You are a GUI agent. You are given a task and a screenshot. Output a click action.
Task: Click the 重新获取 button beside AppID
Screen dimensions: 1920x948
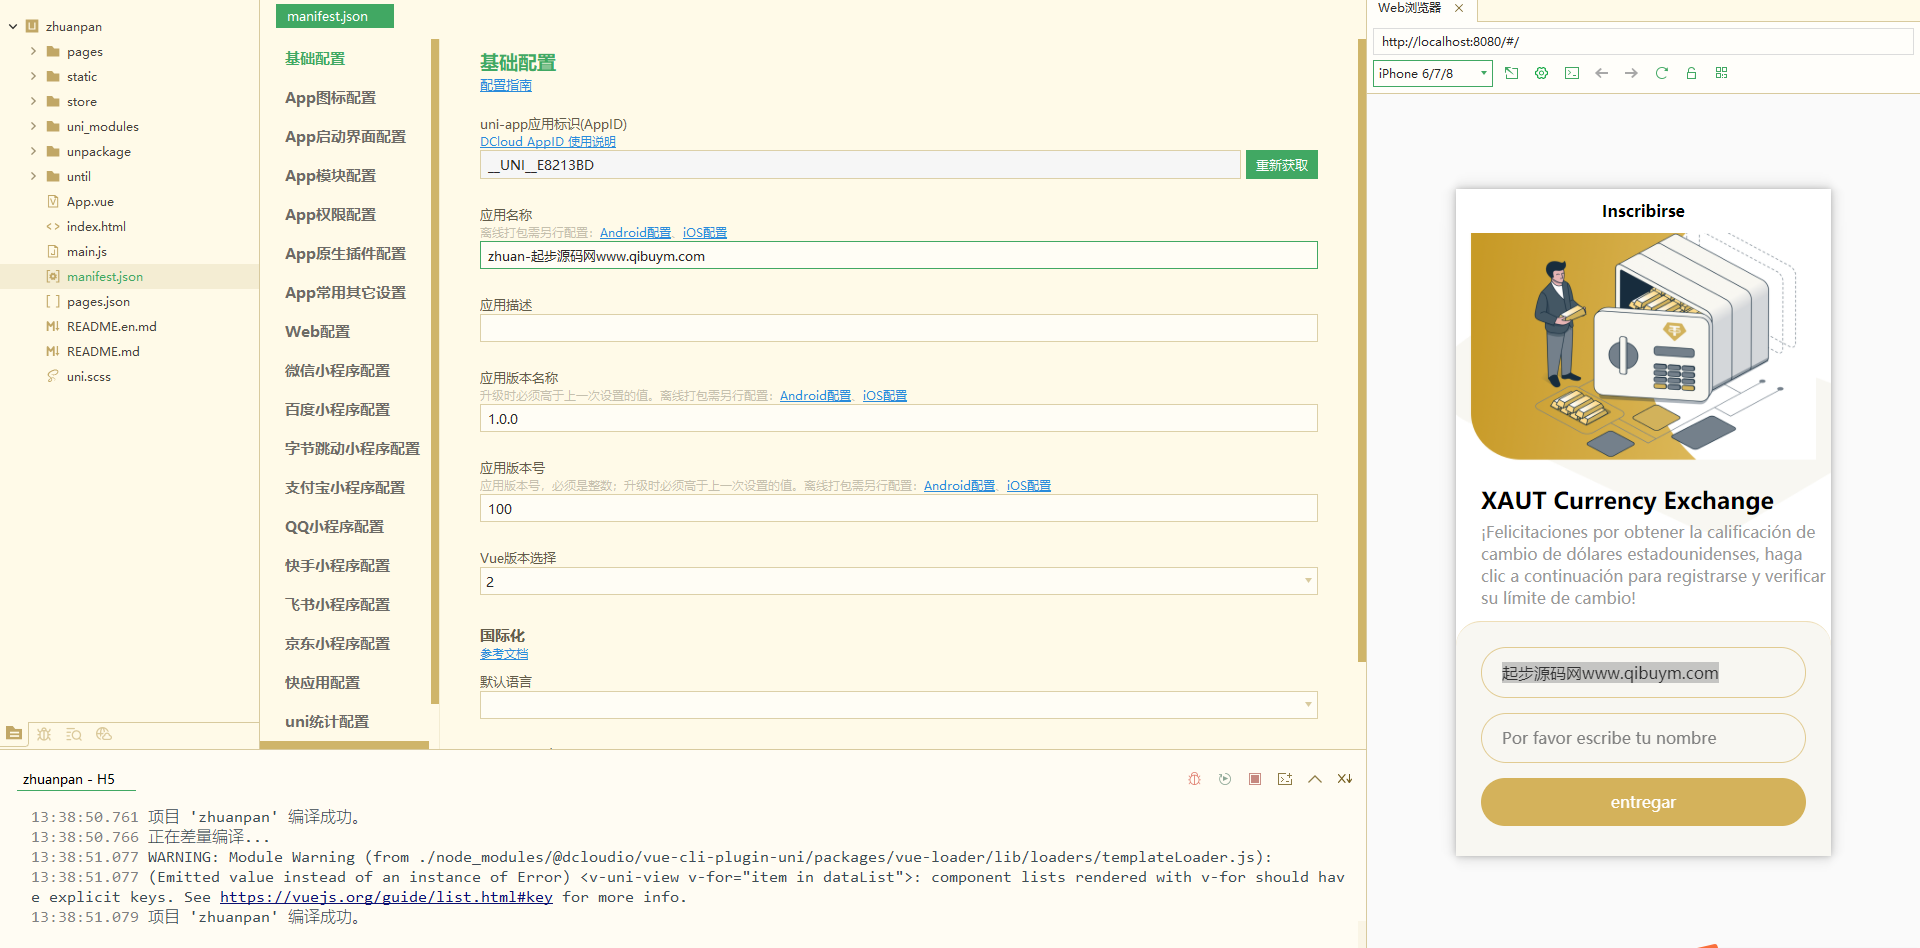1281,165
